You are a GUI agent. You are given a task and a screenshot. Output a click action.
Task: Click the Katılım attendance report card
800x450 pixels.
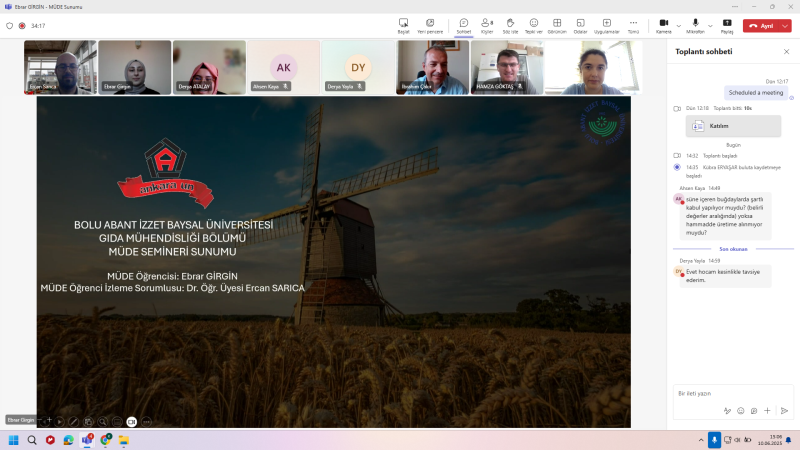[733, 126]
